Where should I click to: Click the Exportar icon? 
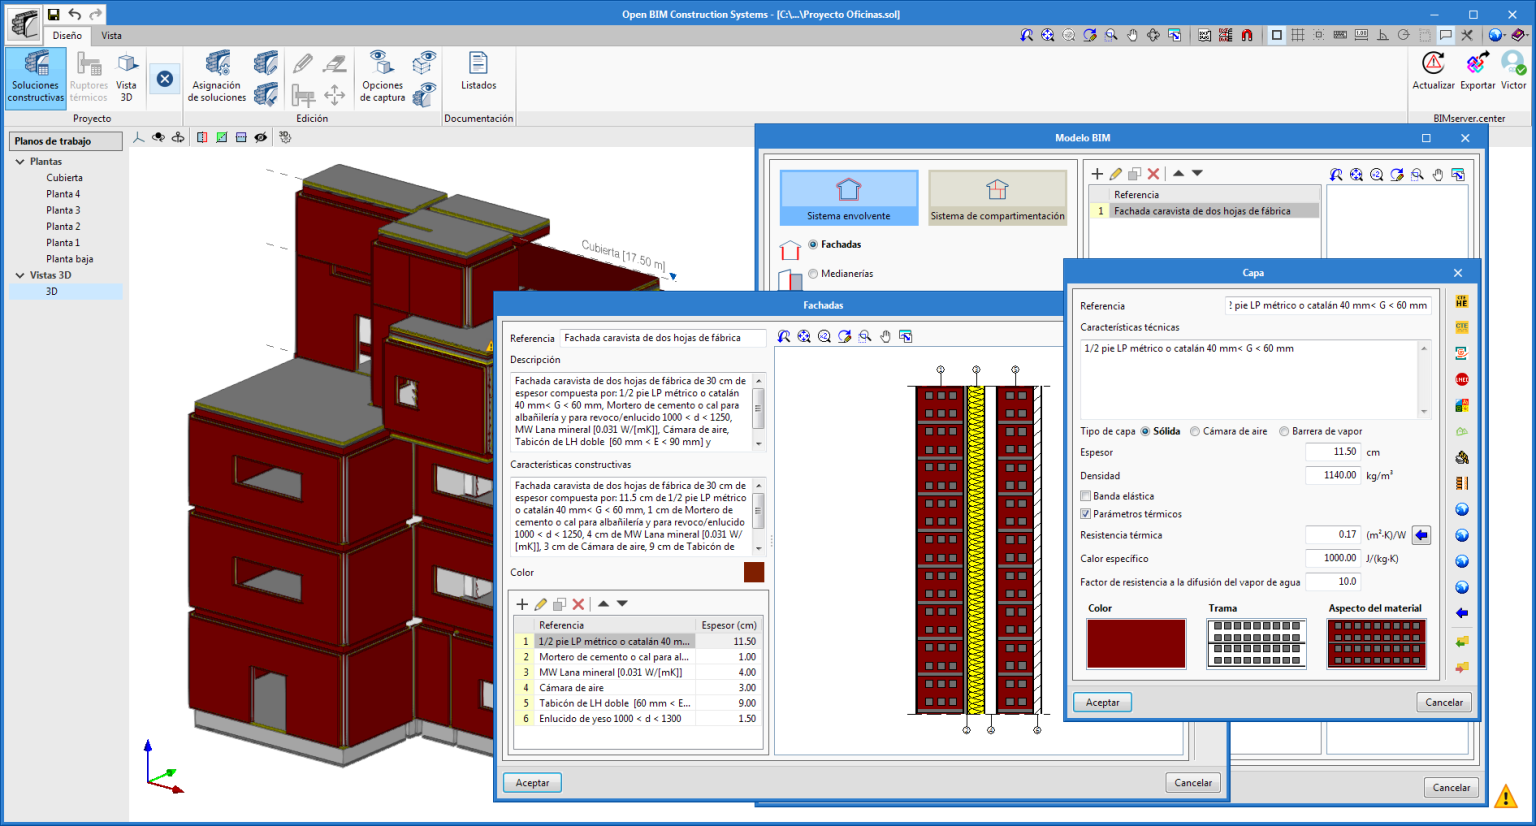click(1477, 70)
